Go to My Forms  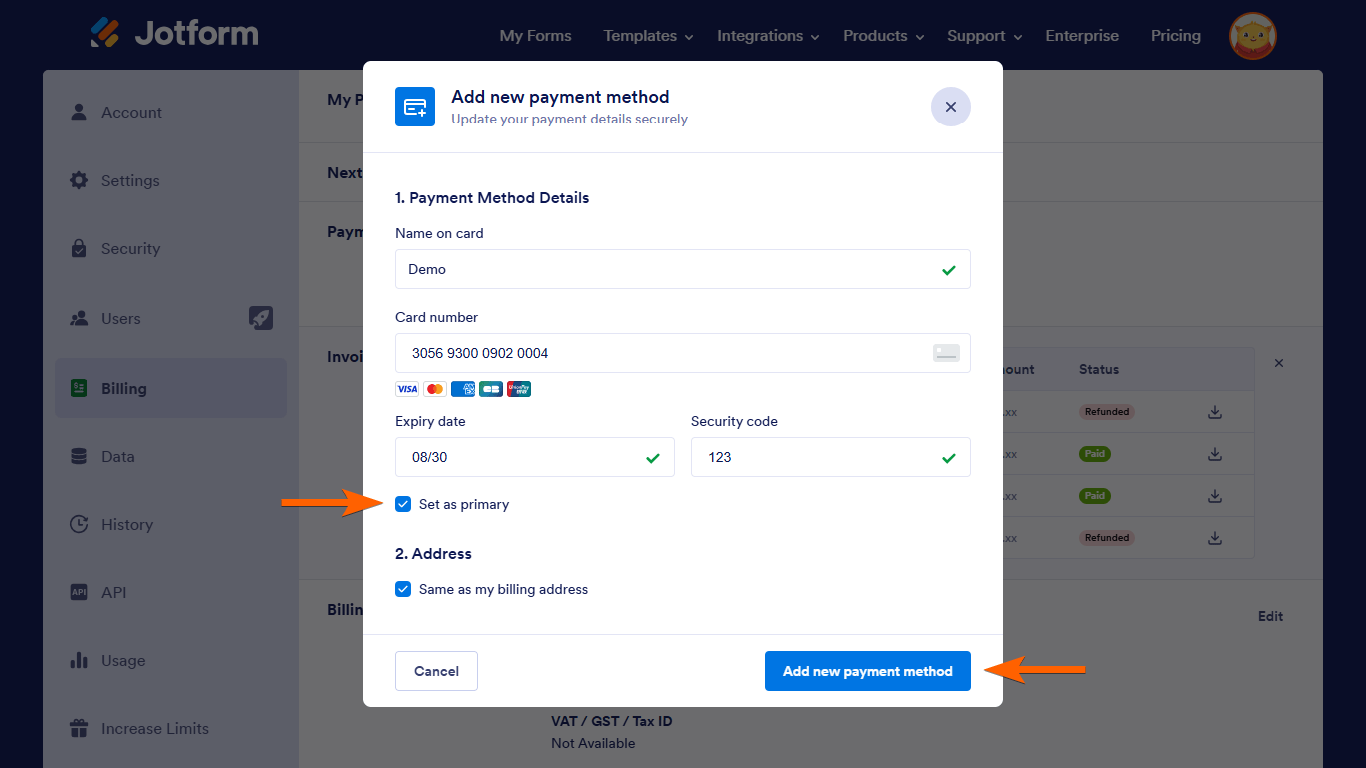pos(535,36)
